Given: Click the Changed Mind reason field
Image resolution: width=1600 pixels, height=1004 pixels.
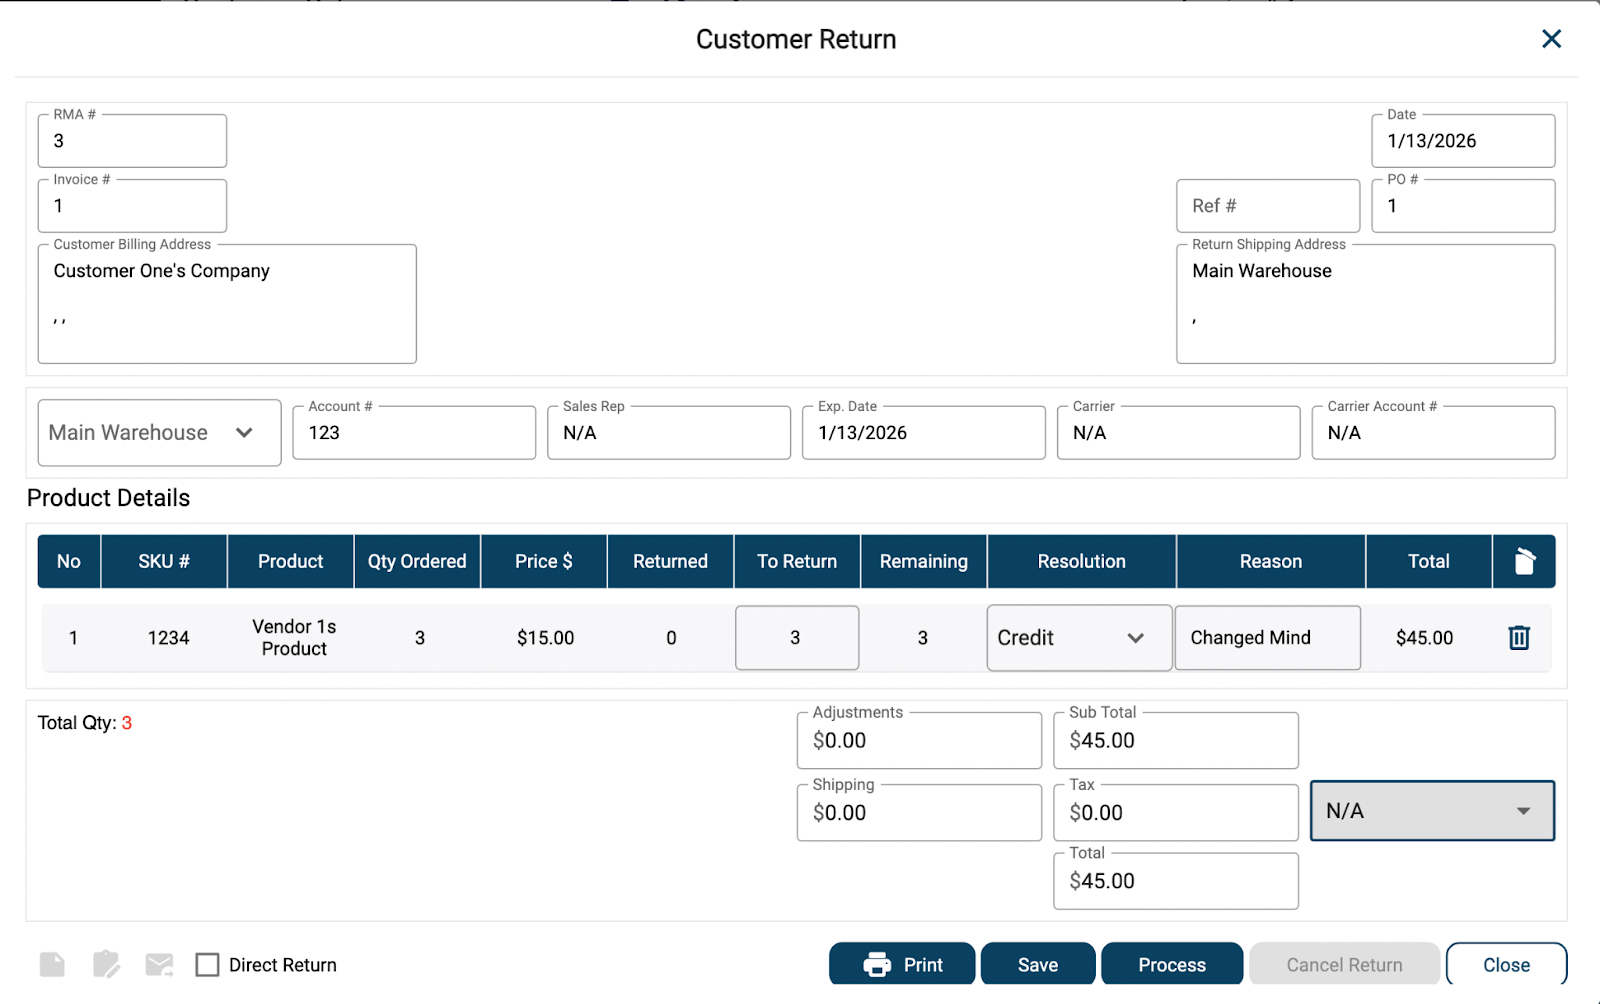Looking at the screenshot, I should [x=1267, y=638].
